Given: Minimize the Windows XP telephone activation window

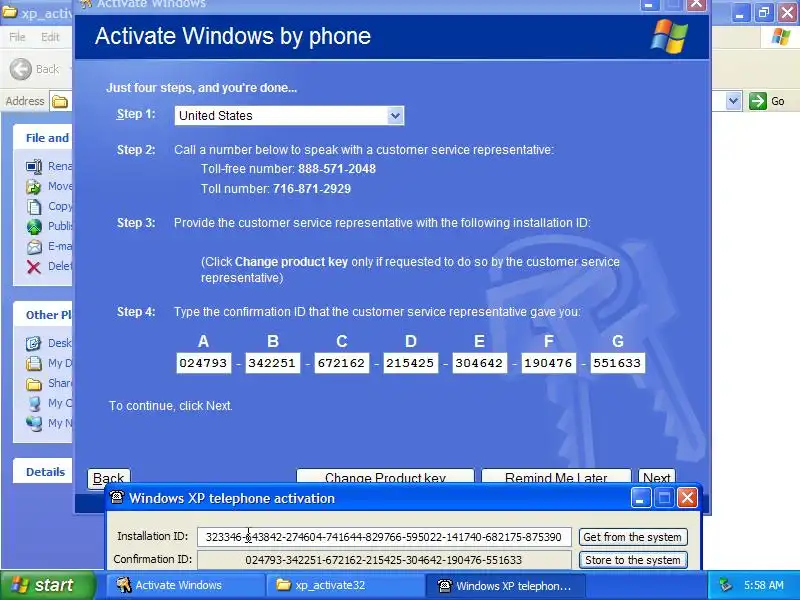Looking at the screenshot, I should point(641,498).
